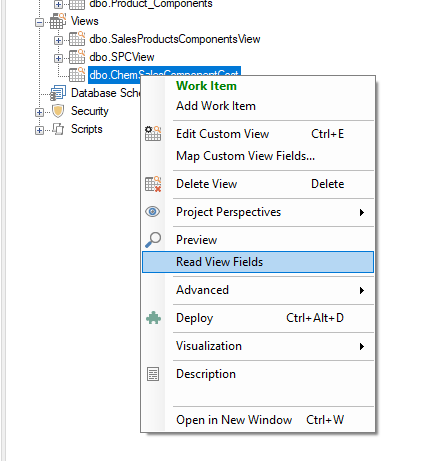Click the Description document icon
The image size is (440, 461).
tap(153, 374)
